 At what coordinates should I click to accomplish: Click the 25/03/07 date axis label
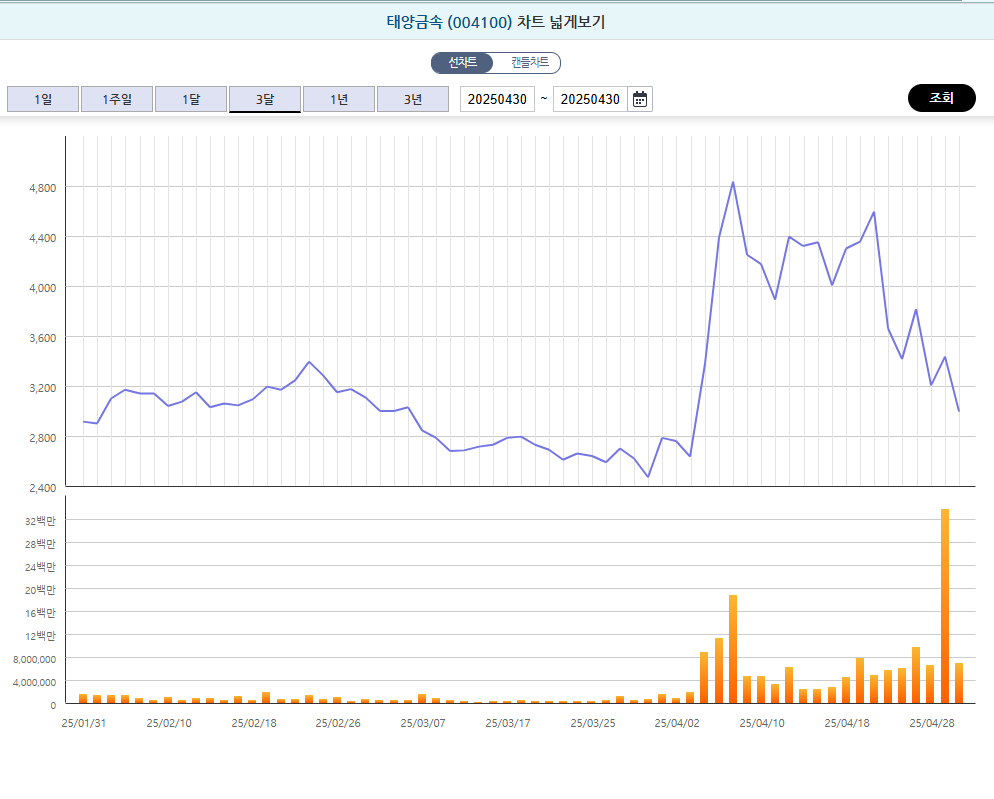click(x=423, y=723)
